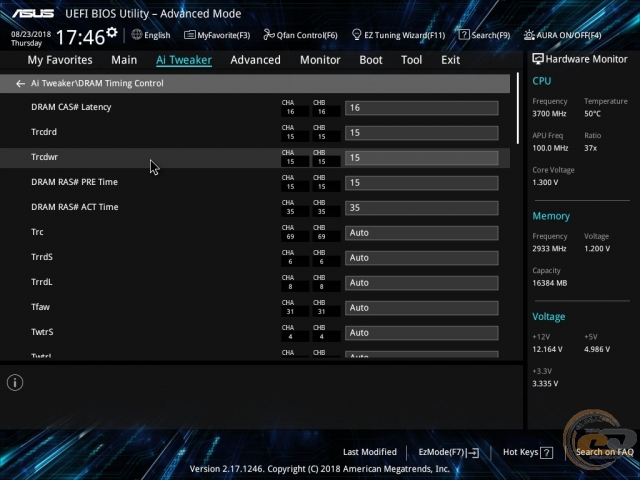This screenshot has width=640, height=480.
Task: Click the 08/23/2018 date text
Action: pyautogui.click(x=31, y=34)
